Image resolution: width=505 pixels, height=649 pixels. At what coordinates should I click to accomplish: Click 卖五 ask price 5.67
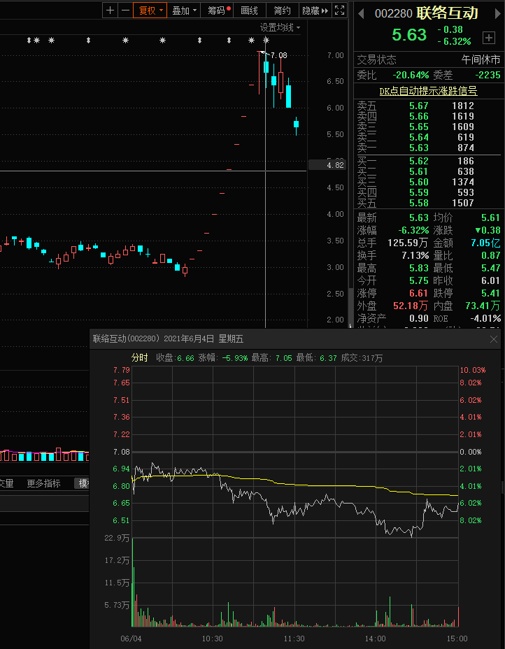tap(418, 106)
